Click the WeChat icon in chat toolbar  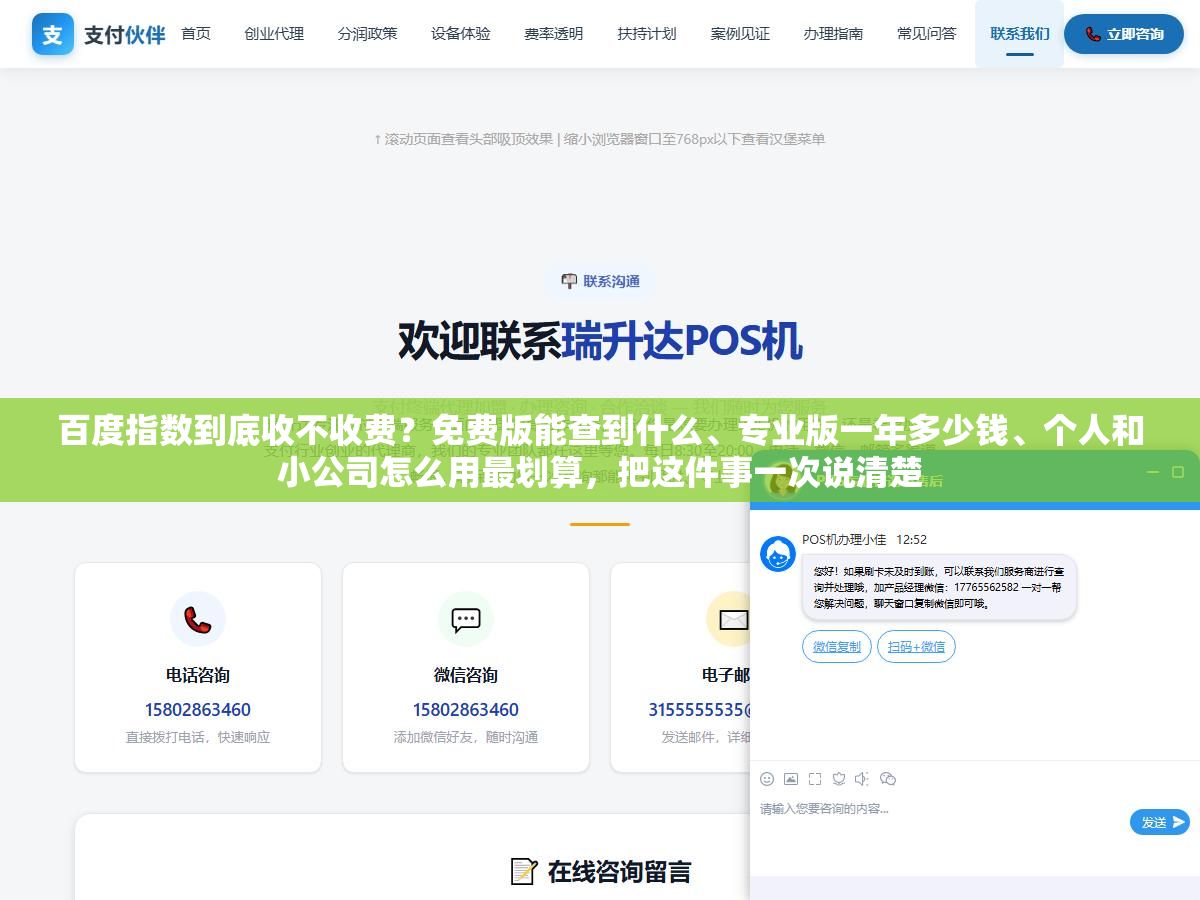888,779
